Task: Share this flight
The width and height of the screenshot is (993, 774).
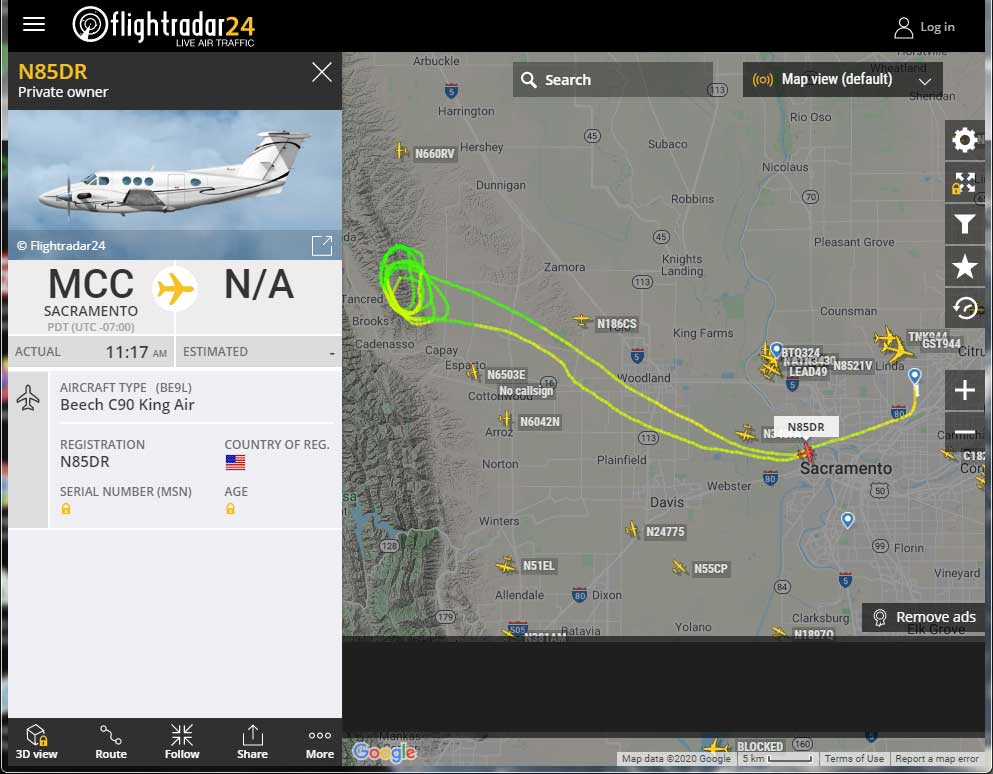Action: point(252,742)
